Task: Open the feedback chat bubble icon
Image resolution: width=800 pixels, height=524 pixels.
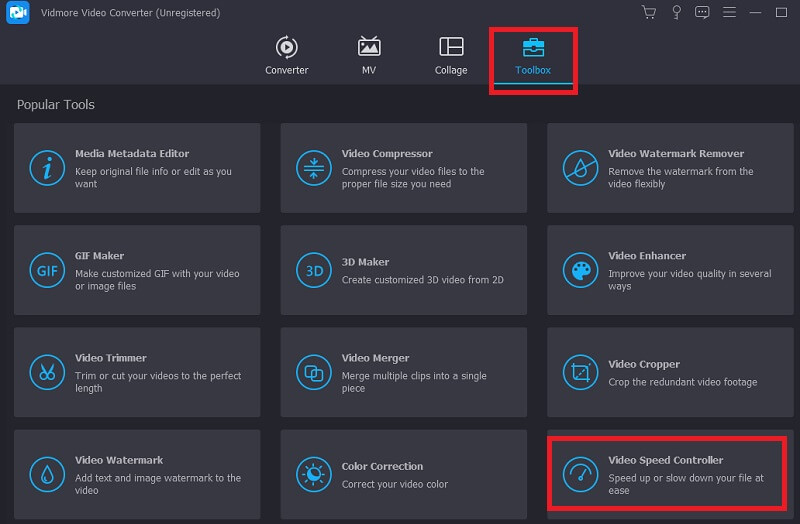Action: [x=702, y=13]
